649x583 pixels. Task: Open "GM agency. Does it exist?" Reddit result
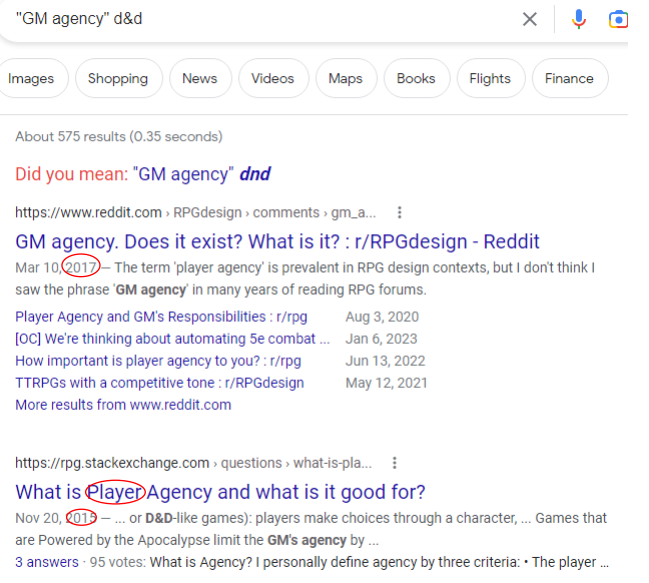(277, 241)
